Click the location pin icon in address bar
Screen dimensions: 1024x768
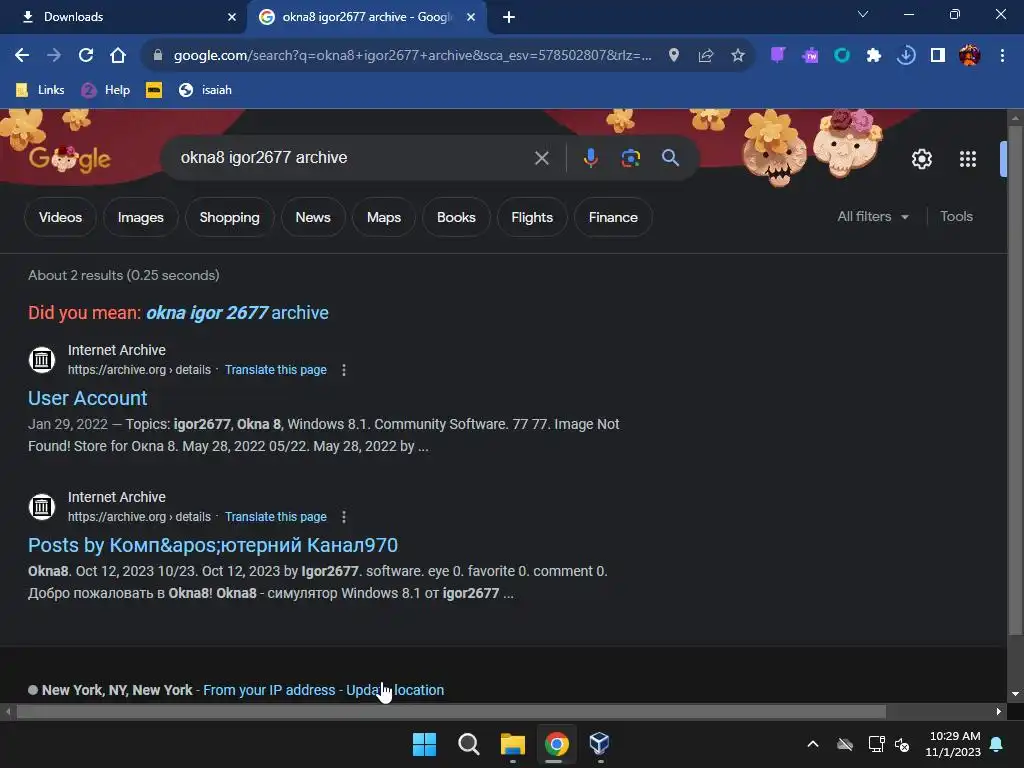[x=674, y=56]
